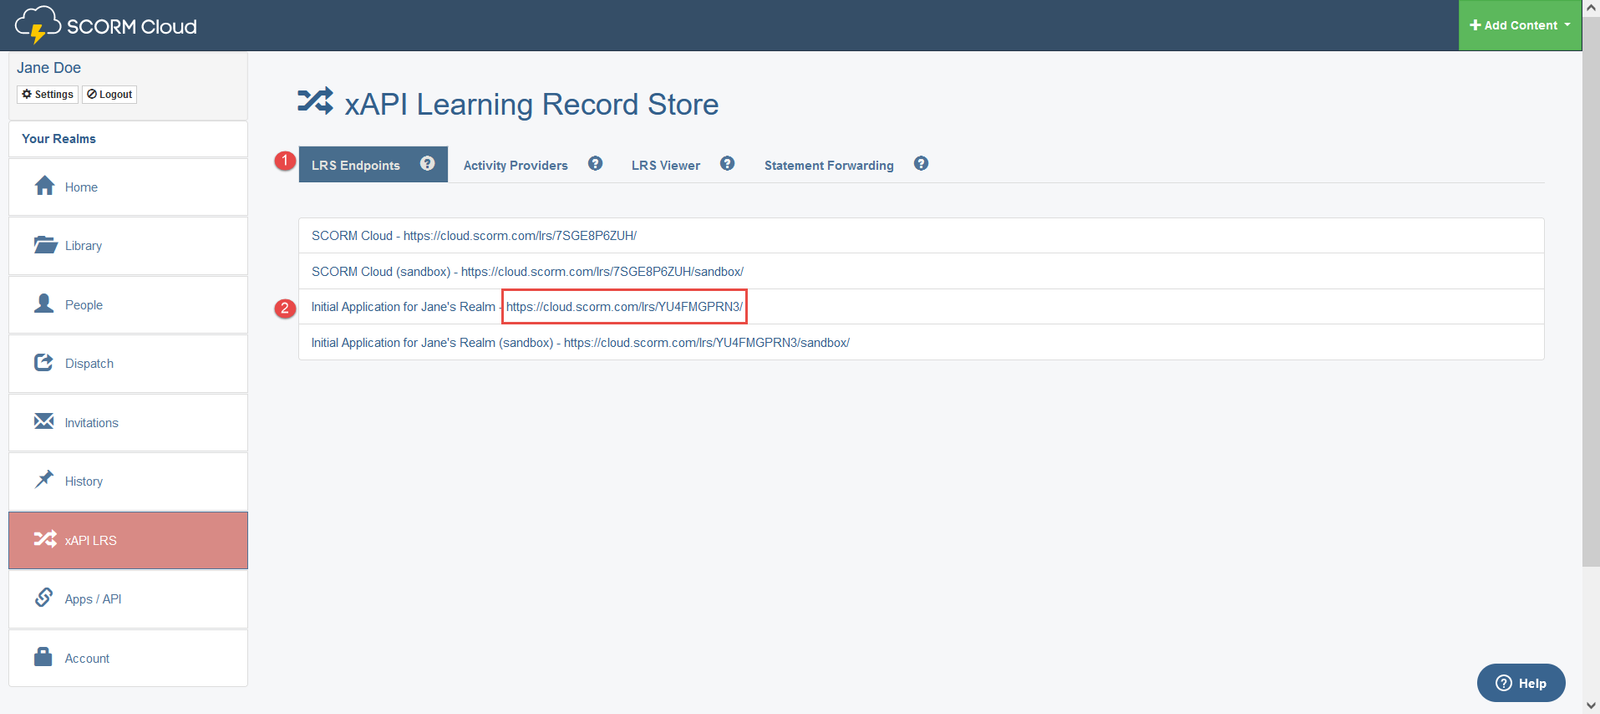Open the Help chat button
The width and height of the screenshot is (1600, 714).
1520,683
